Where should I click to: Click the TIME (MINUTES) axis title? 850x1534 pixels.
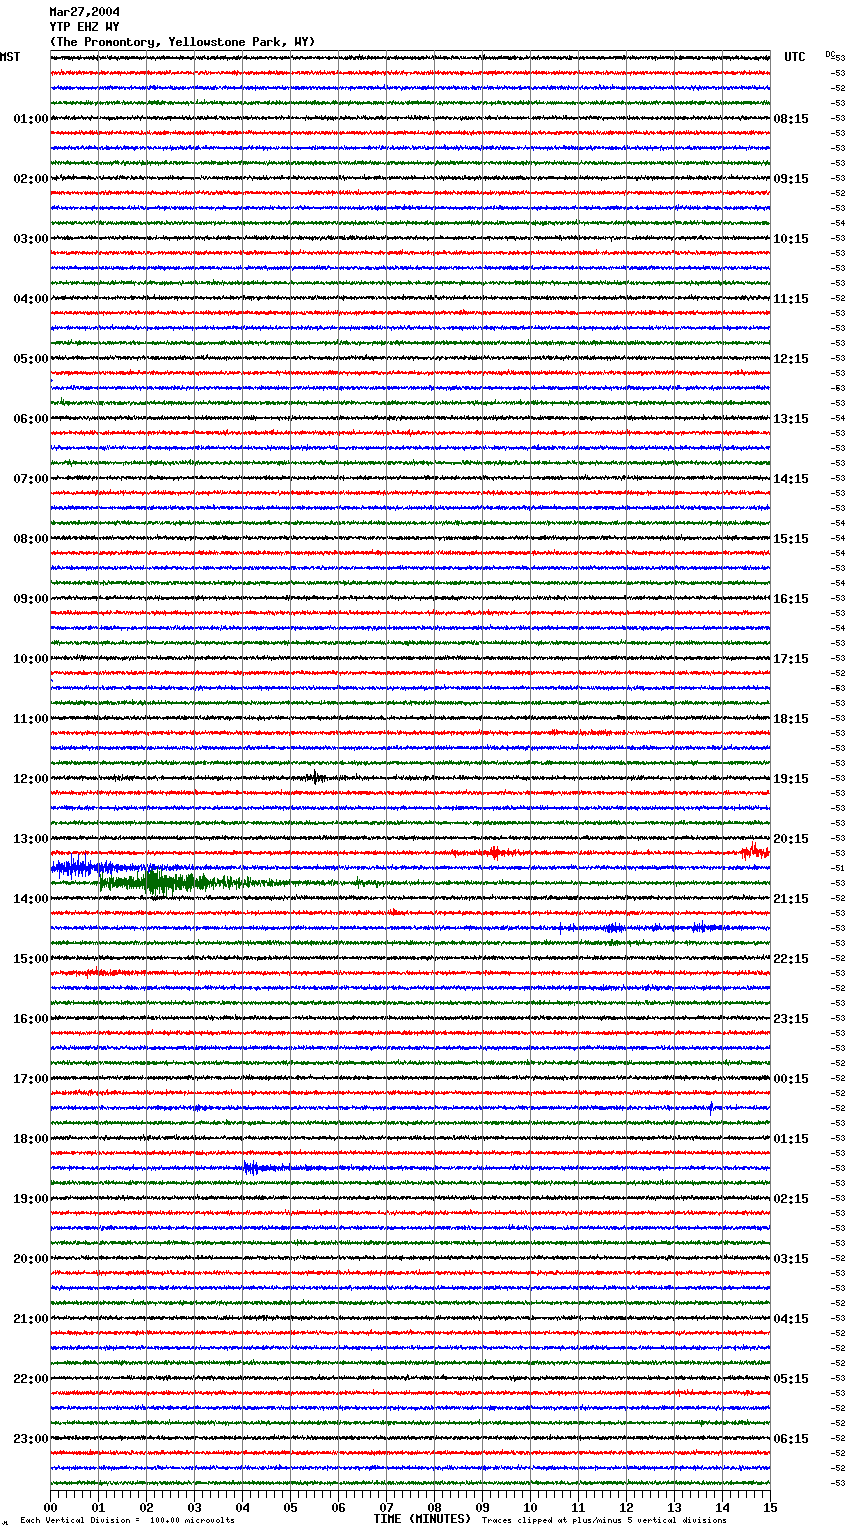(422, 1519)
